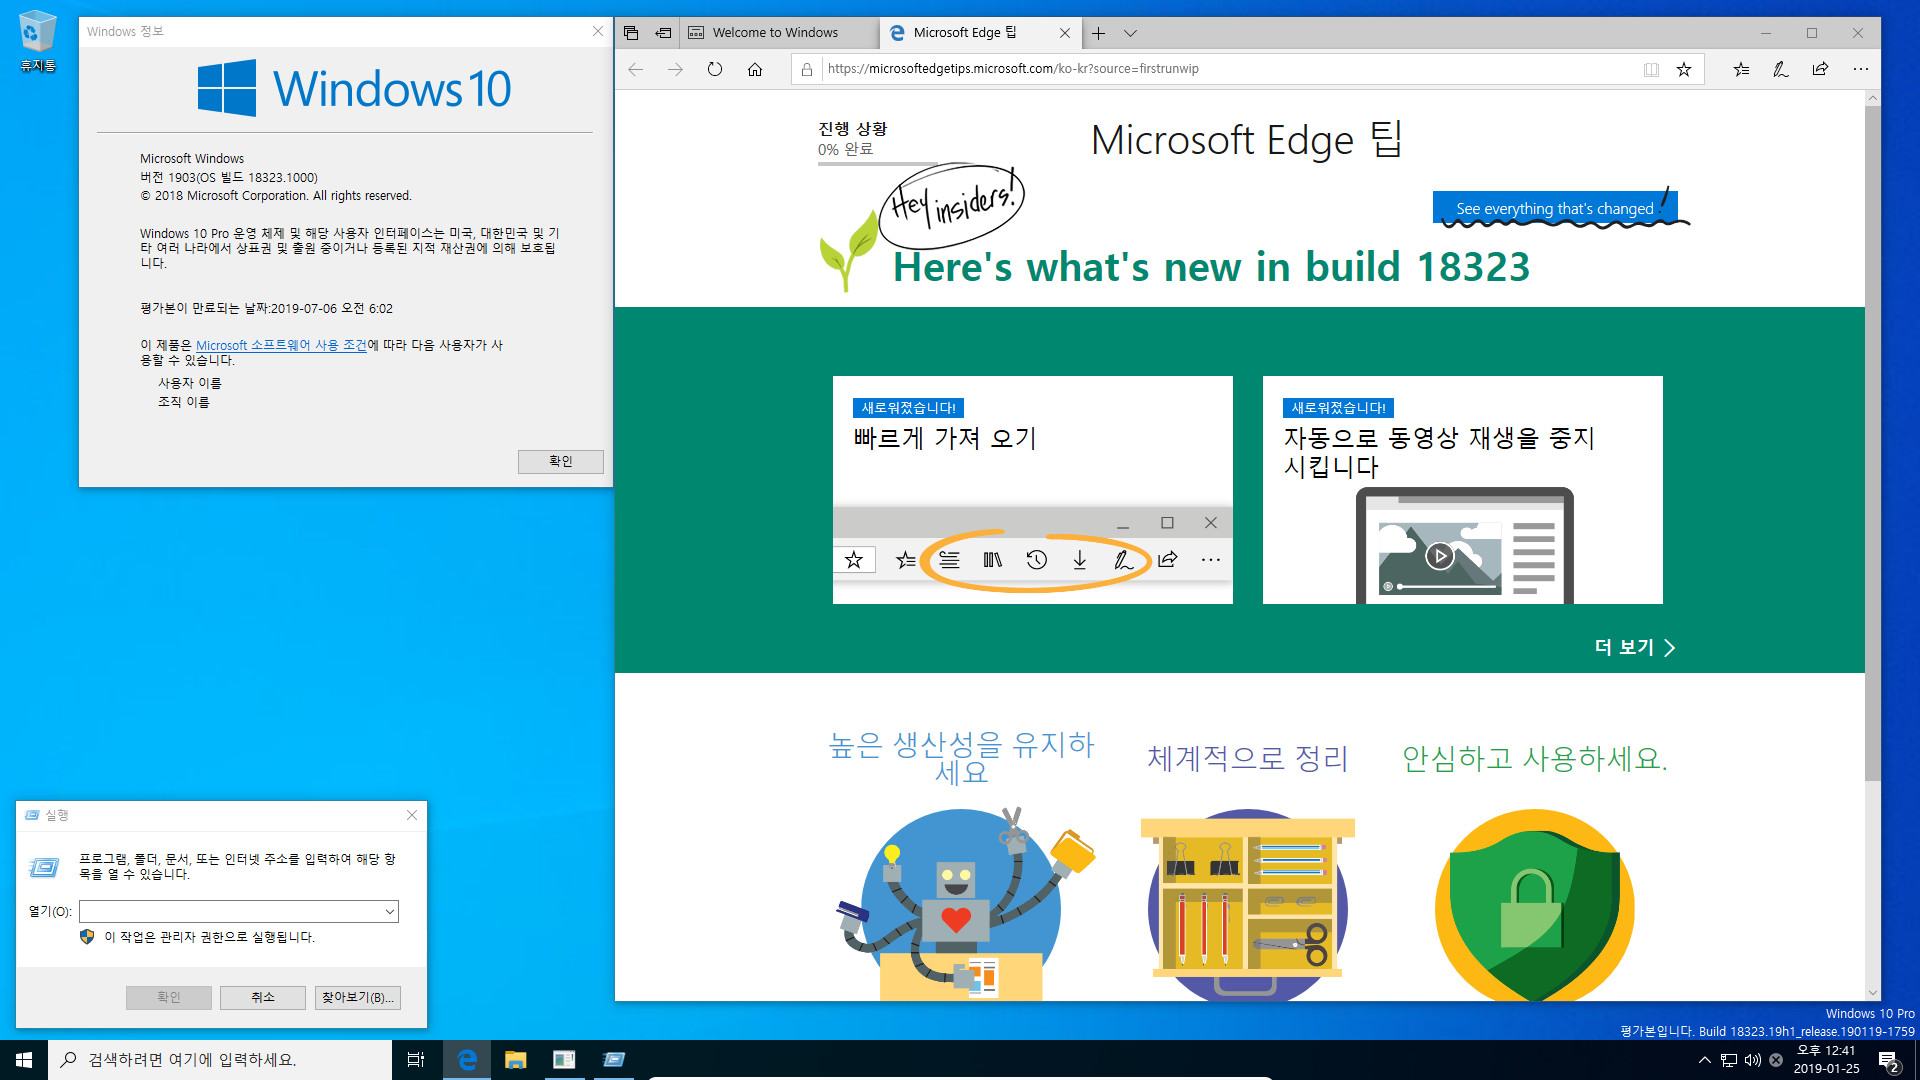The height and width of the screenshot is (1080, 1920).
Task: Click 찾아보기 button in Run dialog
Action: tap(358, 997)
